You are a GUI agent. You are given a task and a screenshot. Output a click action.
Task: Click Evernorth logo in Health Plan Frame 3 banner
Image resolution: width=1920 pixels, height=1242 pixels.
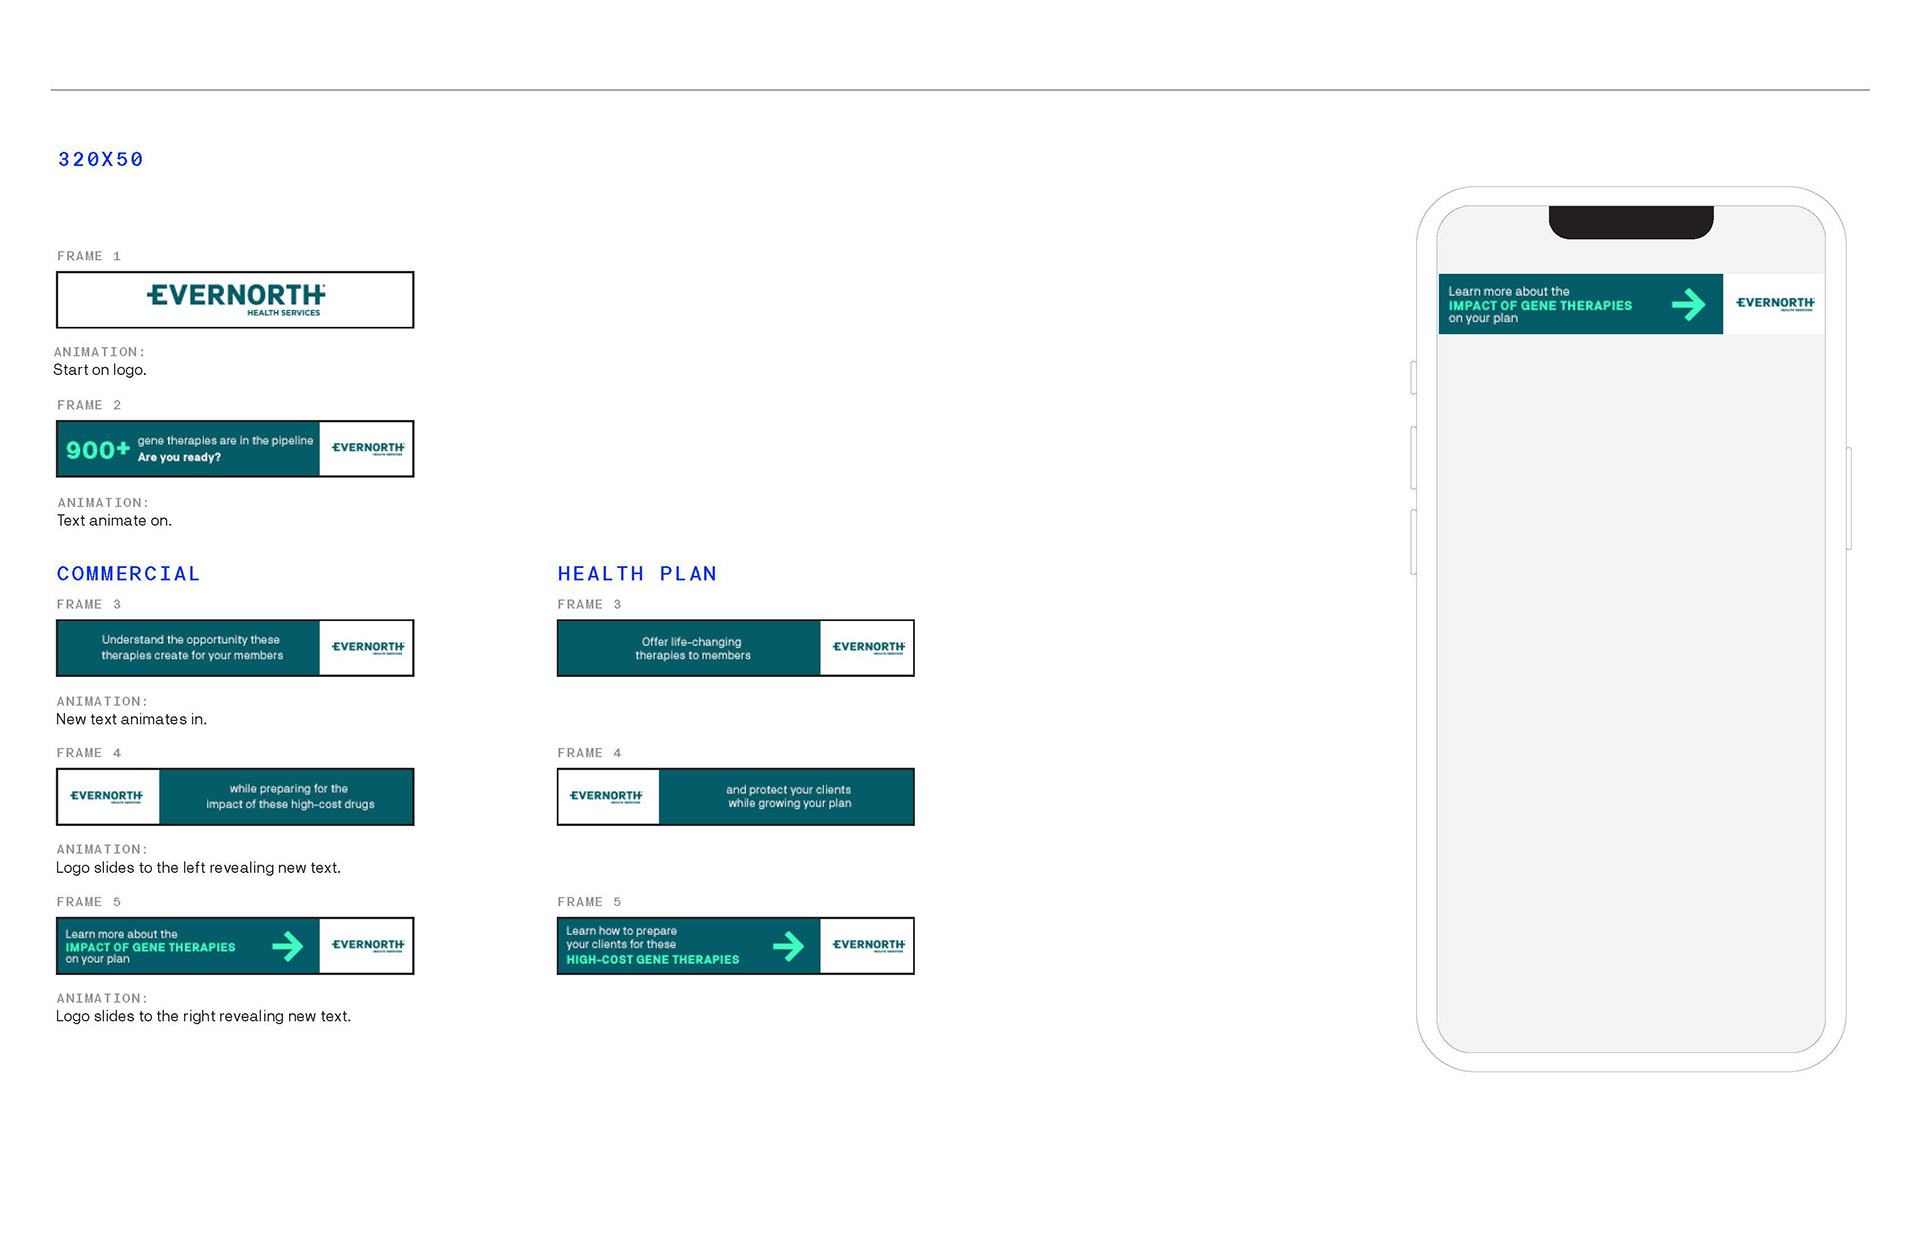(869, 648)
